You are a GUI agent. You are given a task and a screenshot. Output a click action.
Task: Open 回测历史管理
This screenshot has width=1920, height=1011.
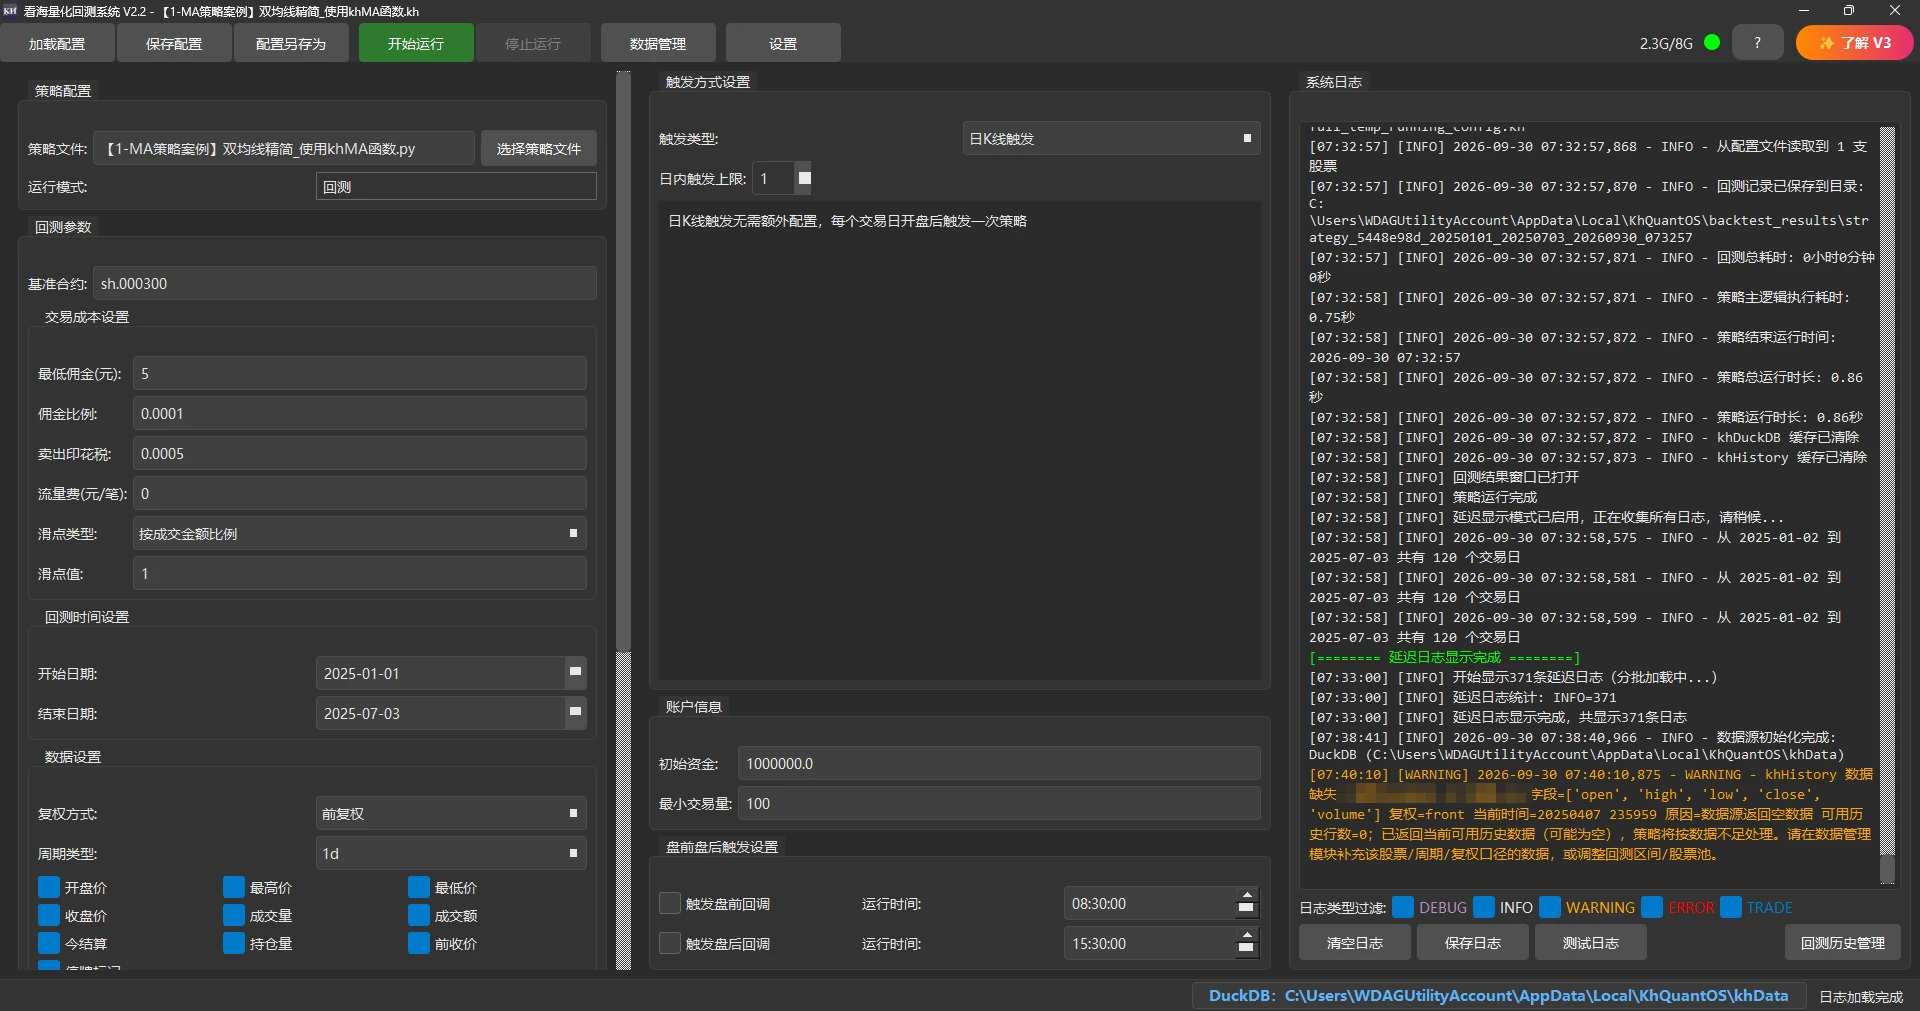pyautogui.click(x=1843, y=943)
